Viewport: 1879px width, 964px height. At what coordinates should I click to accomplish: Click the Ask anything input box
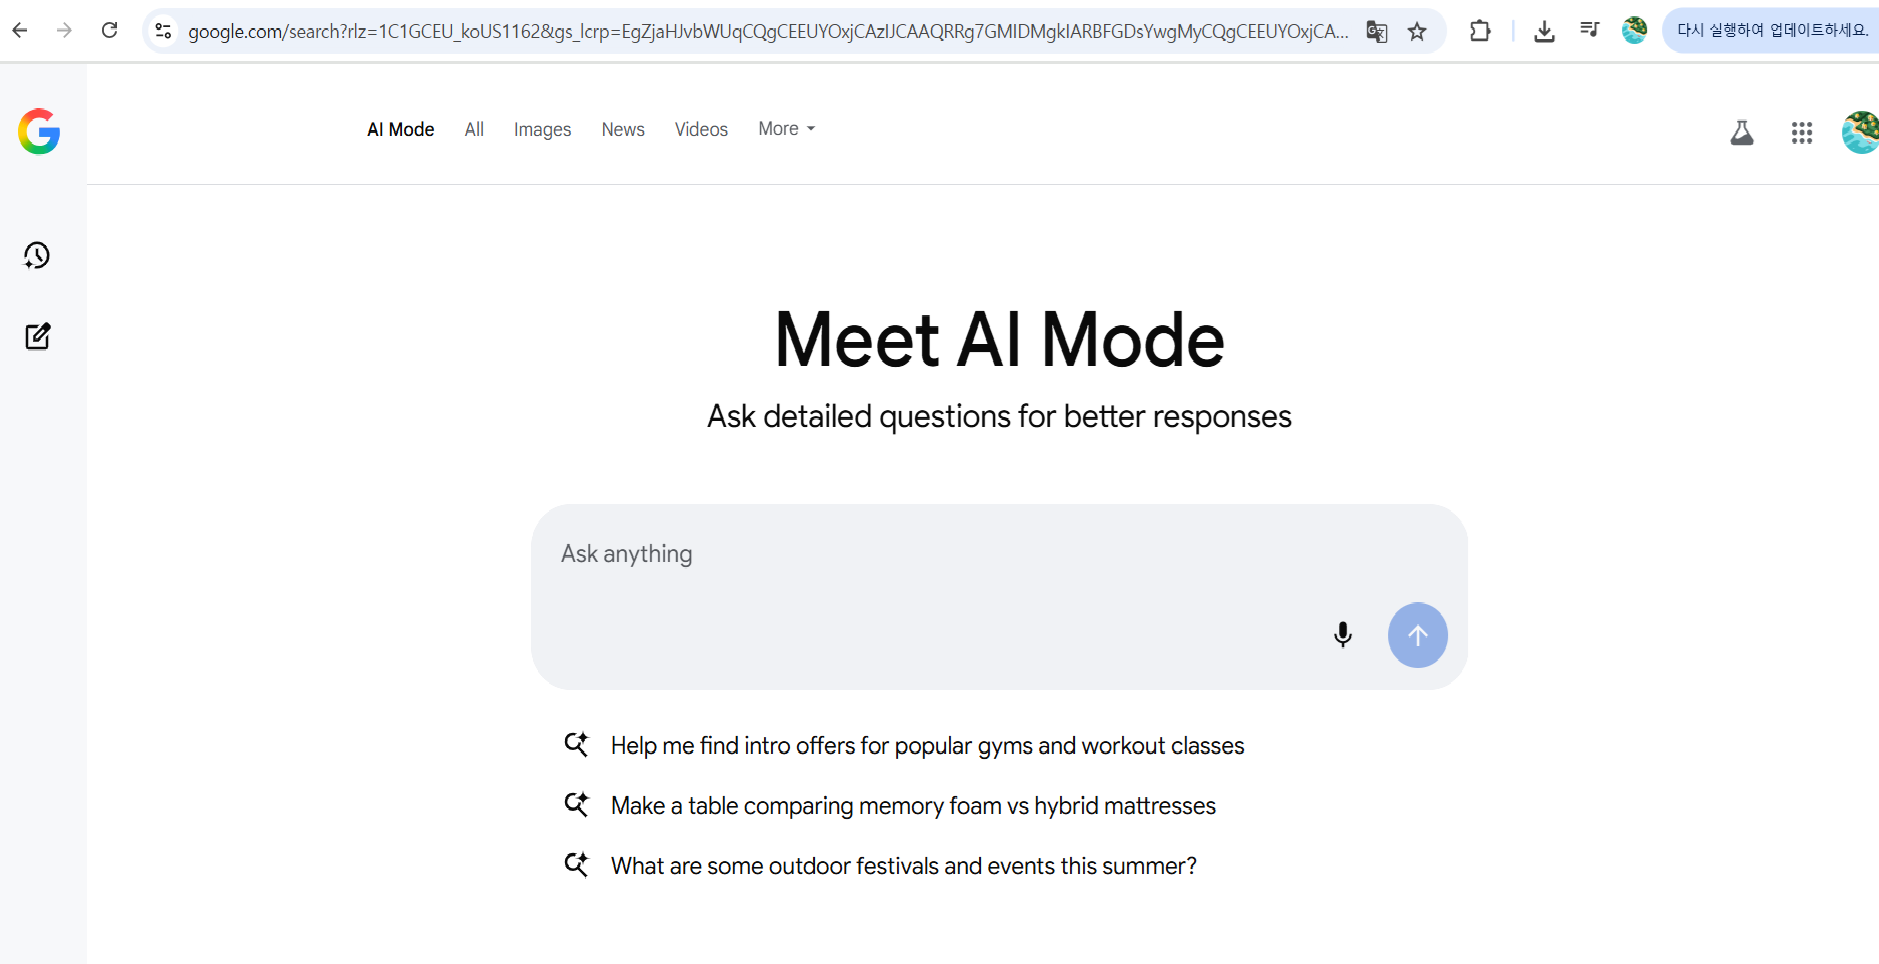tap(930, 555)
